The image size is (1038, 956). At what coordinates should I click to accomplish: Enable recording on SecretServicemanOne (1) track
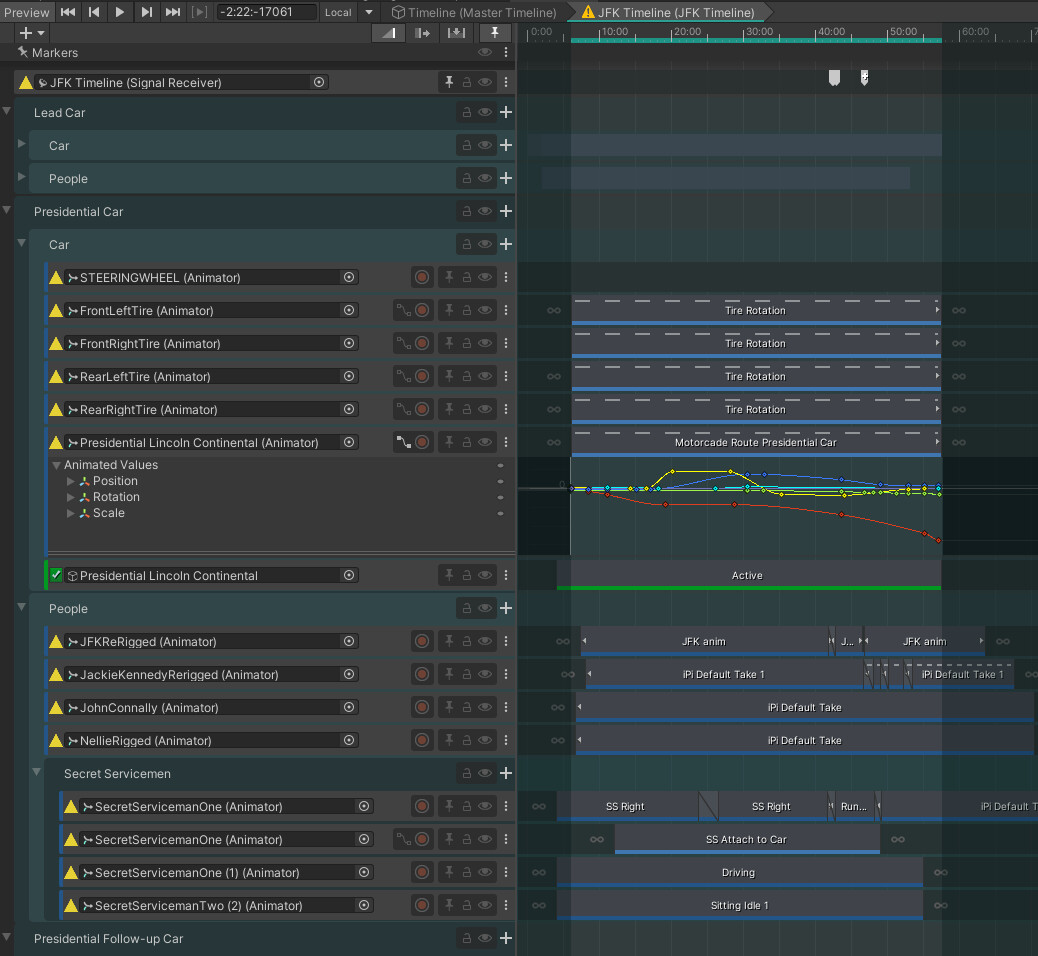[422, 873]
